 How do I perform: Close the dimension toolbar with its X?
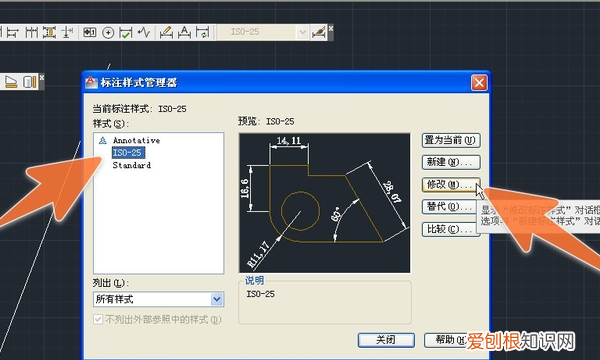pyautogui.click(x=331, y=28)
